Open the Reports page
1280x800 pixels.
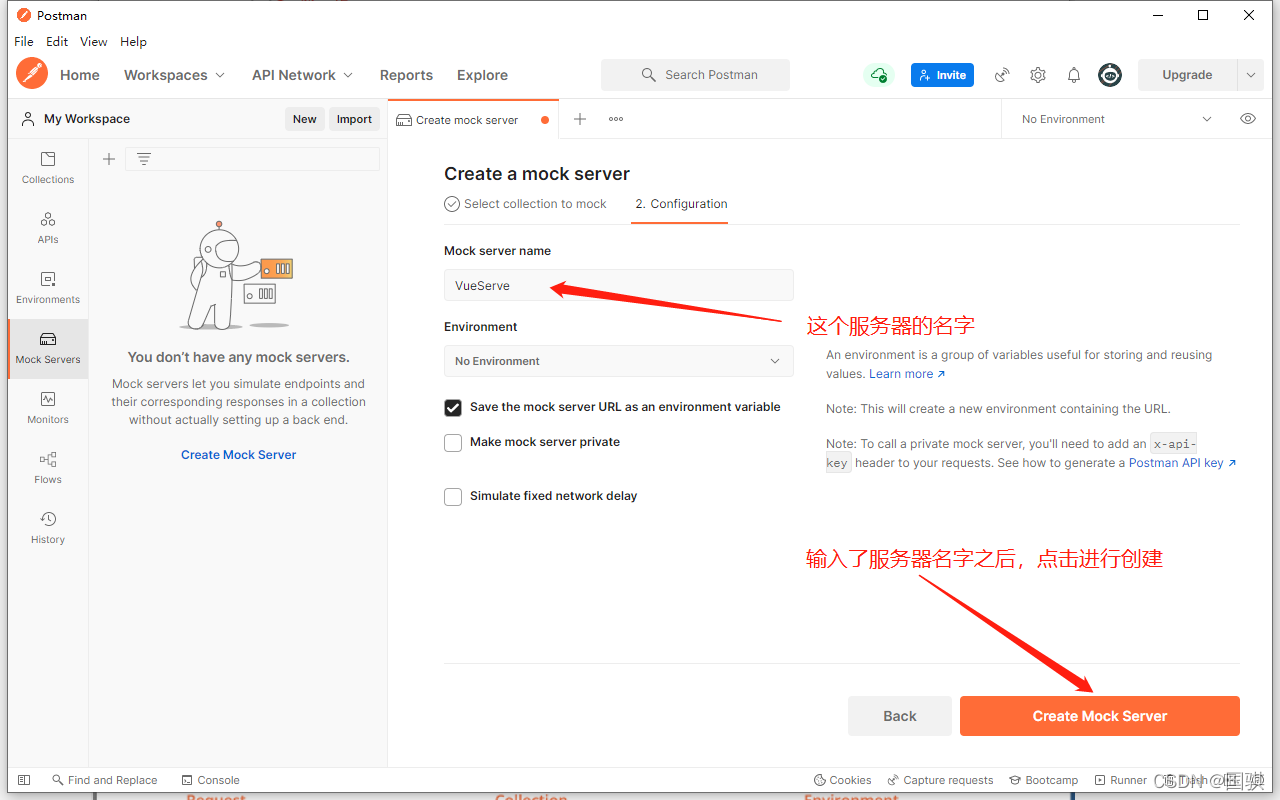(406, 75)
